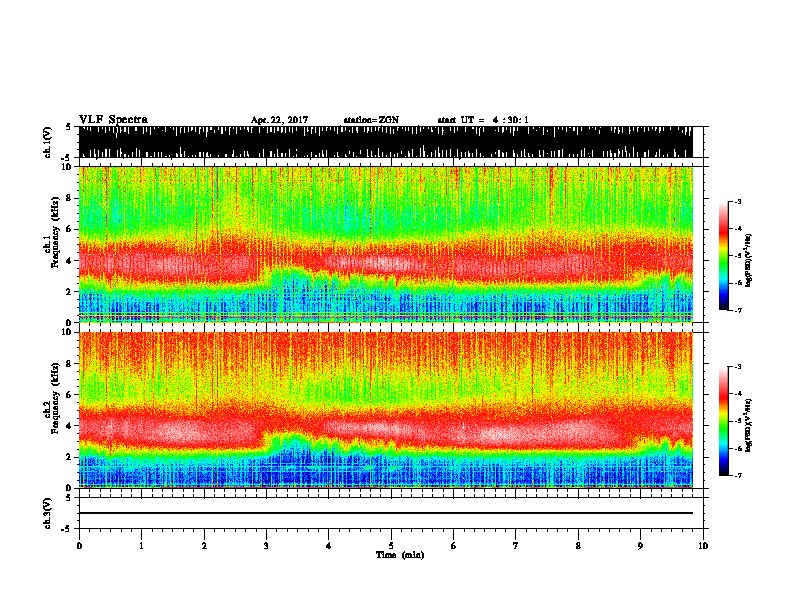Image resolution: width=792 pixels, height=612 pixels.
Task: Click the ch.1(V) waveform strip
Action: 386,142
